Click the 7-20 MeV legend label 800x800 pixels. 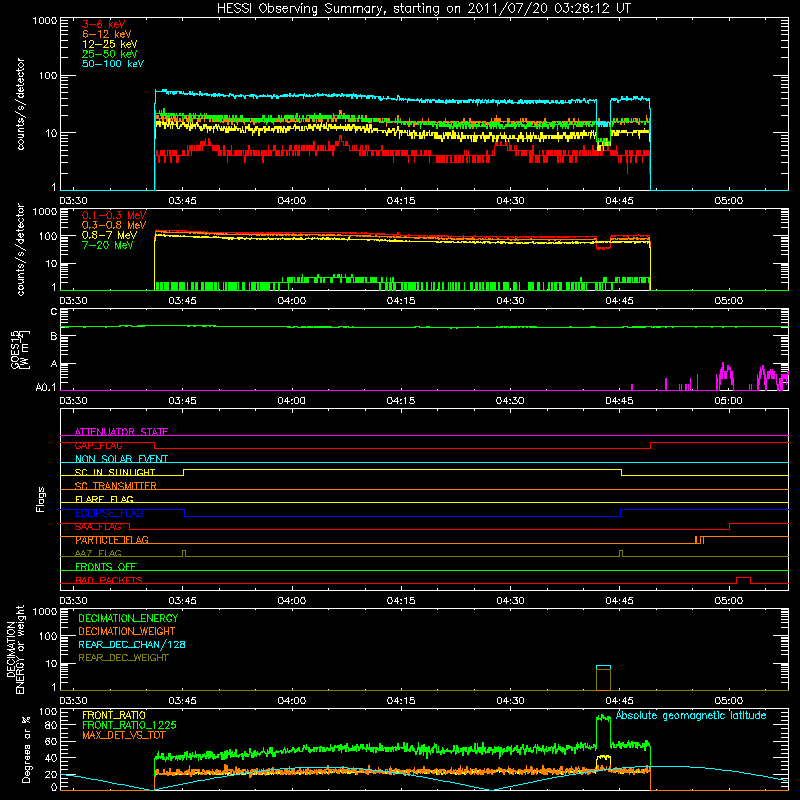point(108,245)
